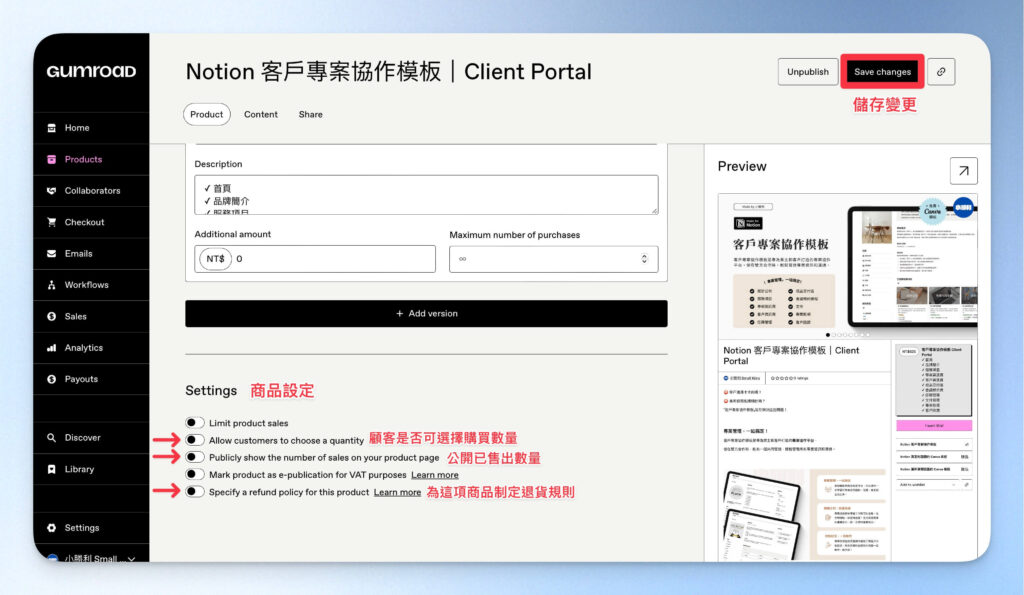This screenshot has height=595, width=1024.
Task: Open Emails in the sidebar
Action: pos(91,253)
